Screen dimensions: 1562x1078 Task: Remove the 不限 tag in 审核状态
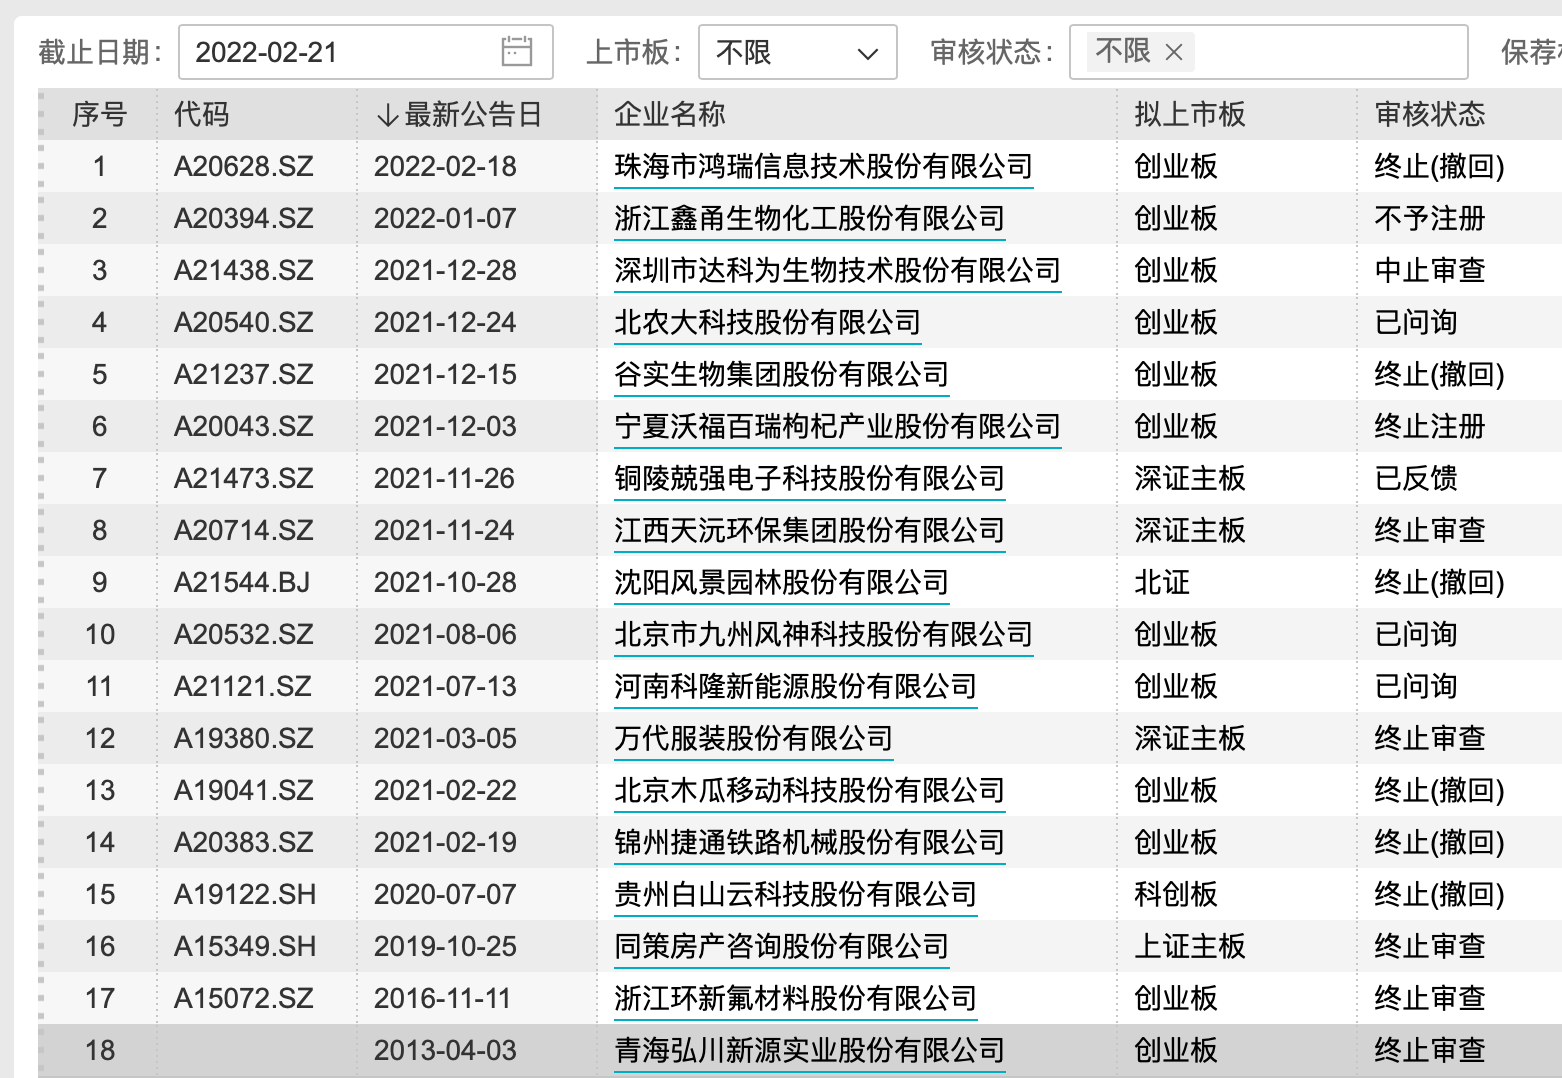(1174, 52)
